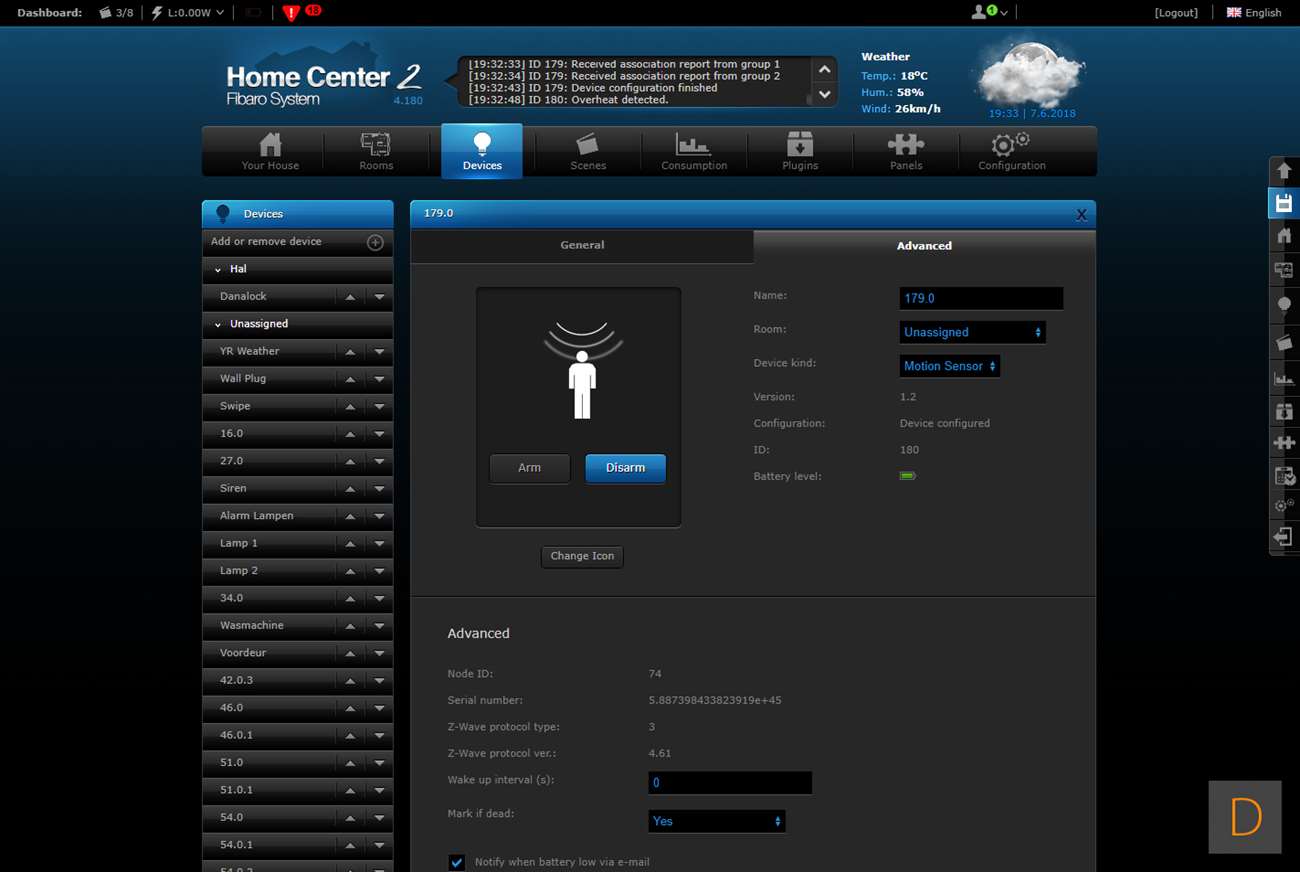Viewport: 1300px width, 872px height.
Task: Select the Advanced tab
Action: point(924,246)
